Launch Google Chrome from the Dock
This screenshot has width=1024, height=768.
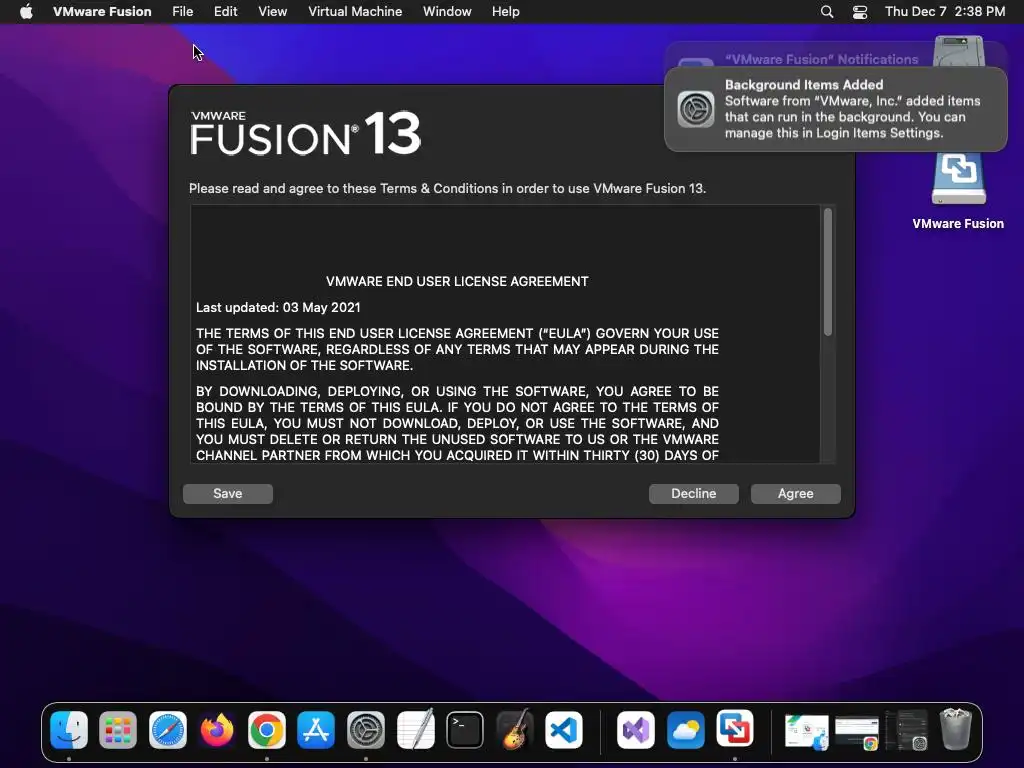(x=266, y=729)
